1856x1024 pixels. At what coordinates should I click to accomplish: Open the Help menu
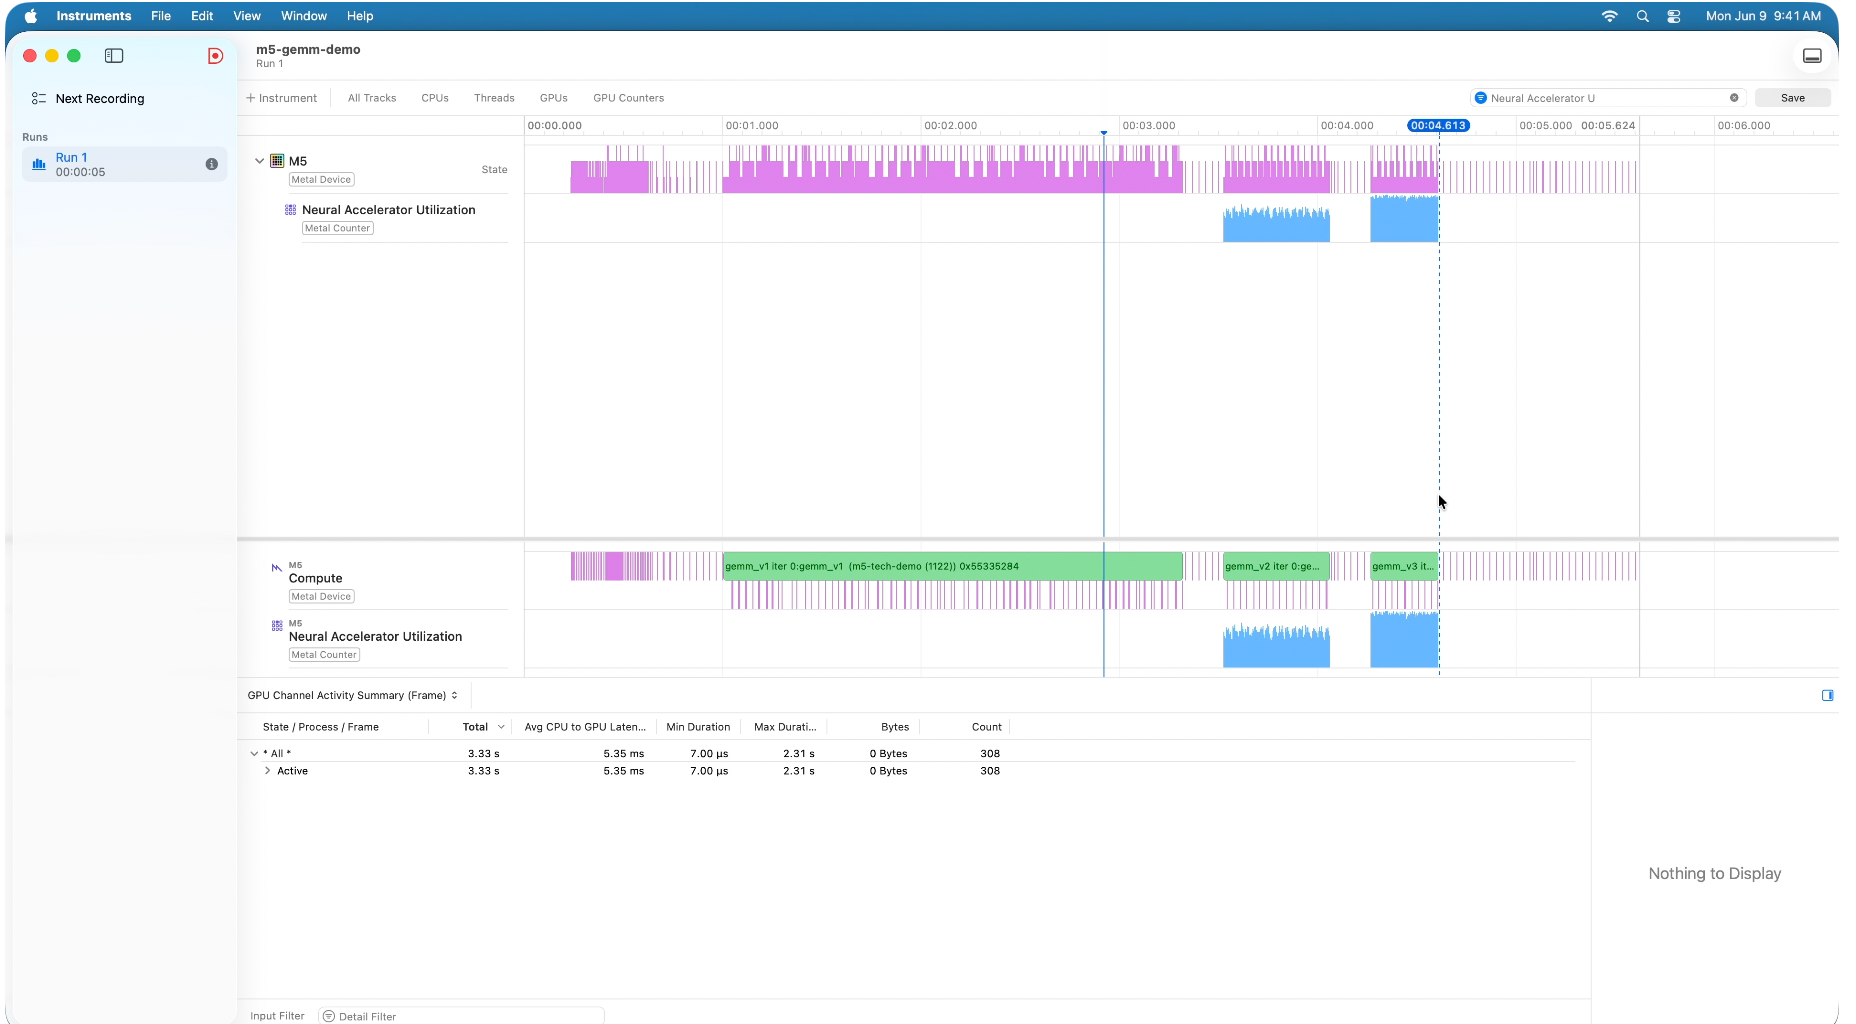tap(360, 16)
